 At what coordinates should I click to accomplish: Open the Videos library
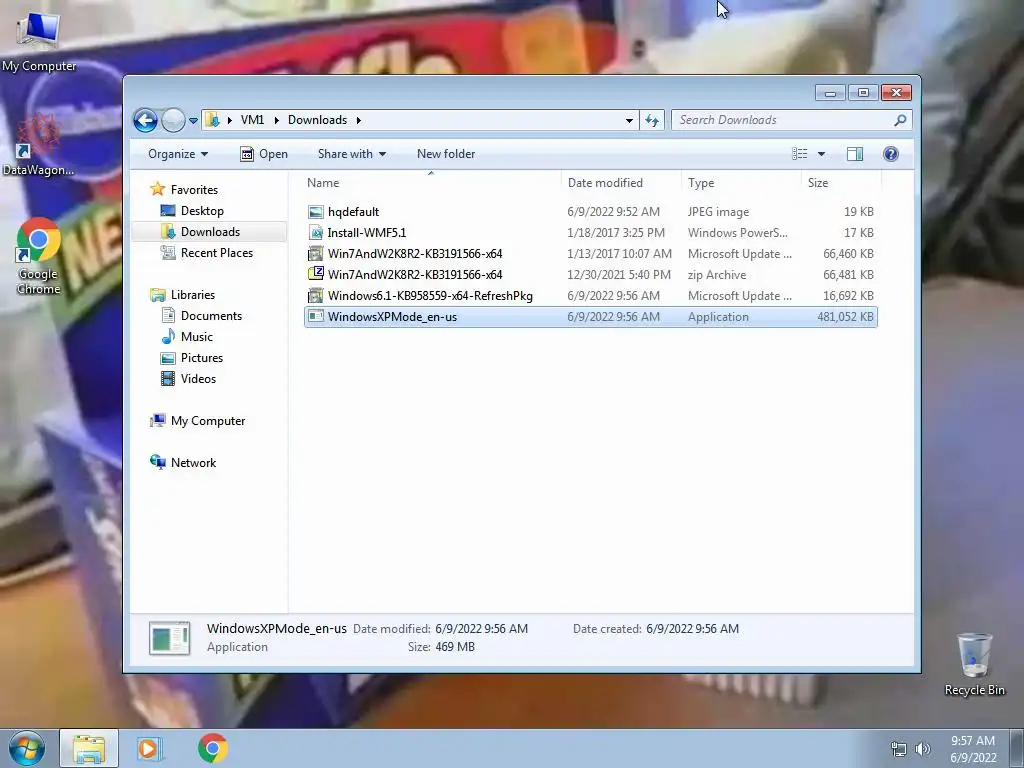[x=198, y=379]
